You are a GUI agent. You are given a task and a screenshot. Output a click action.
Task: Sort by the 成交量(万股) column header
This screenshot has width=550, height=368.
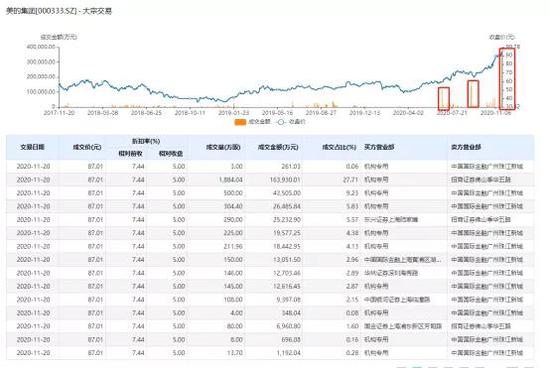(x=223, y=147)
